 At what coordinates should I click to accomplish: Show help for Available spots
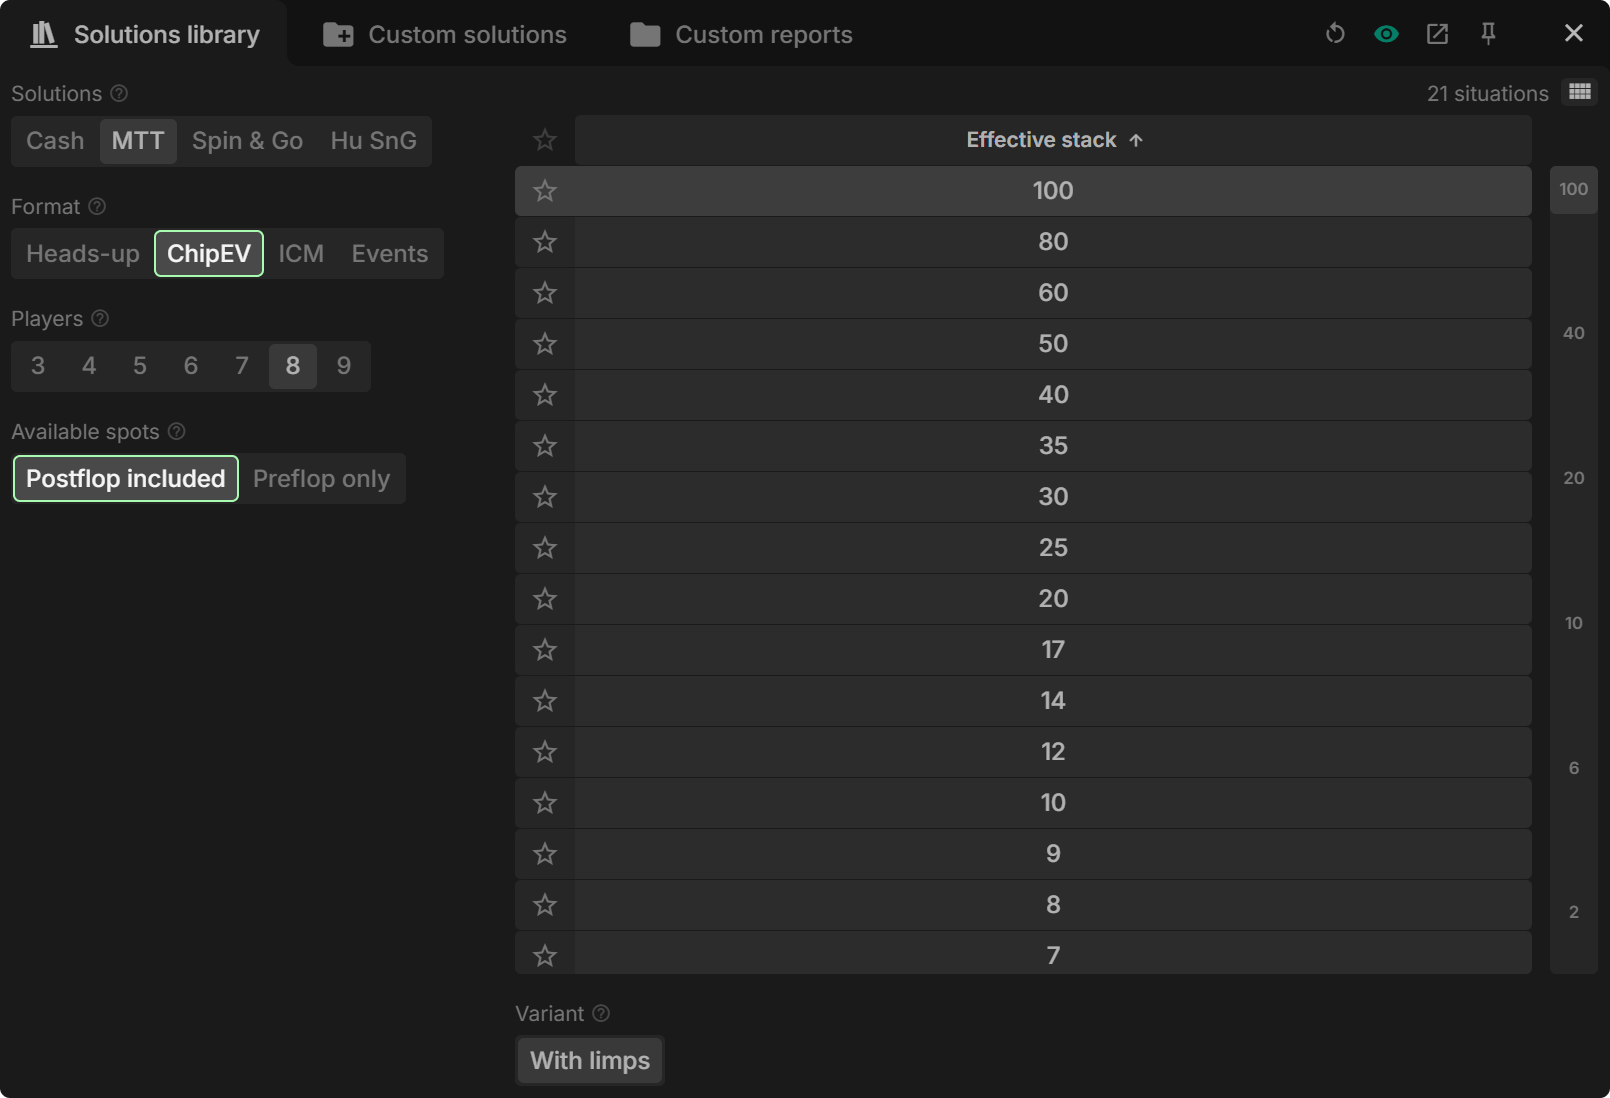(177, 431)
